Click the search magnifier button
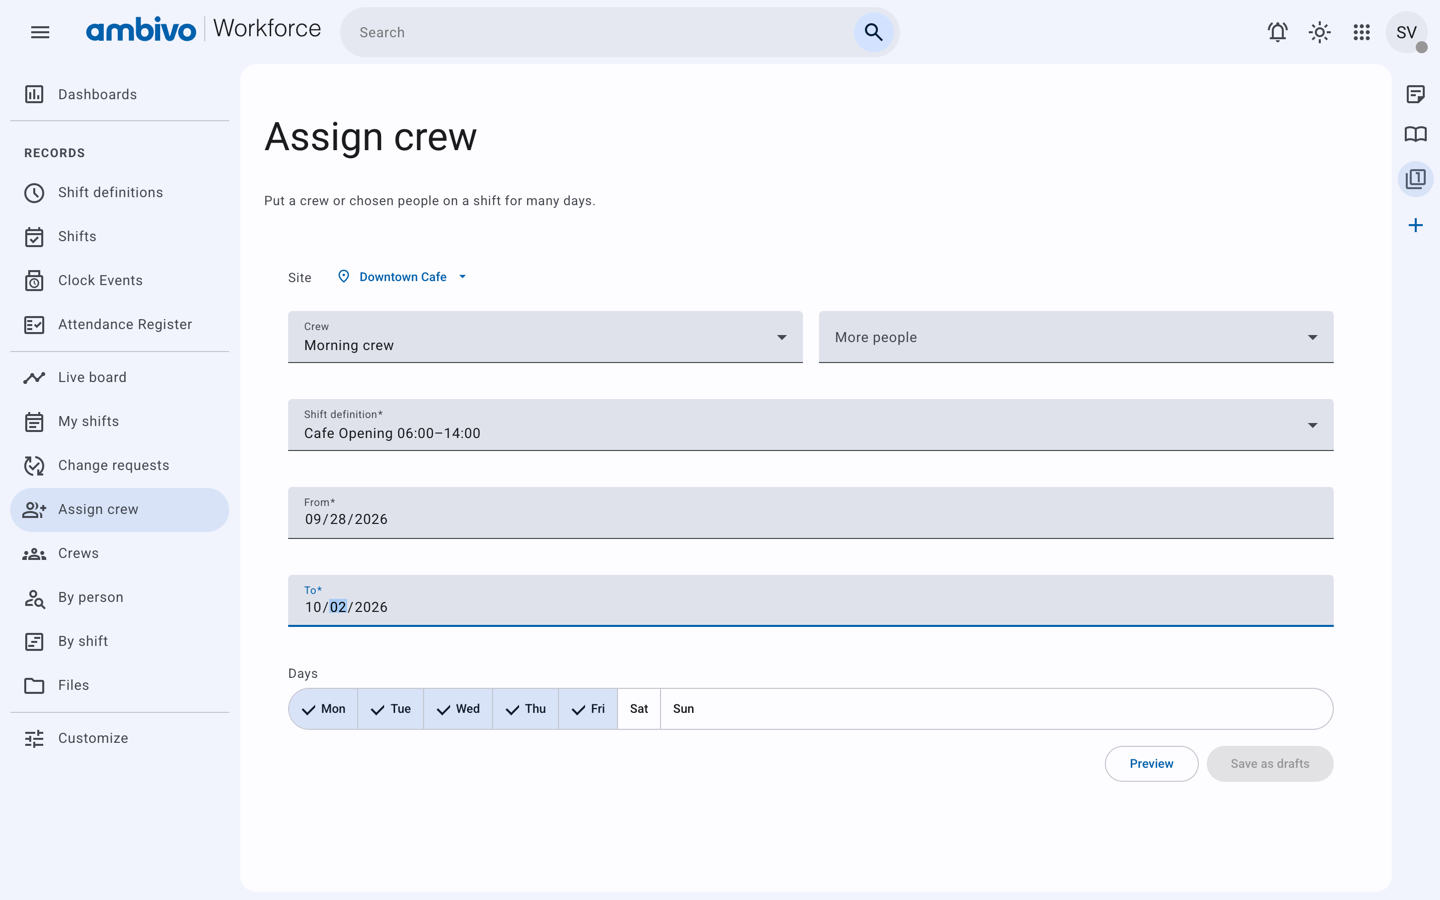This screenshot has height=900, width=1440. pyautogui.click(x=873, y=32)
